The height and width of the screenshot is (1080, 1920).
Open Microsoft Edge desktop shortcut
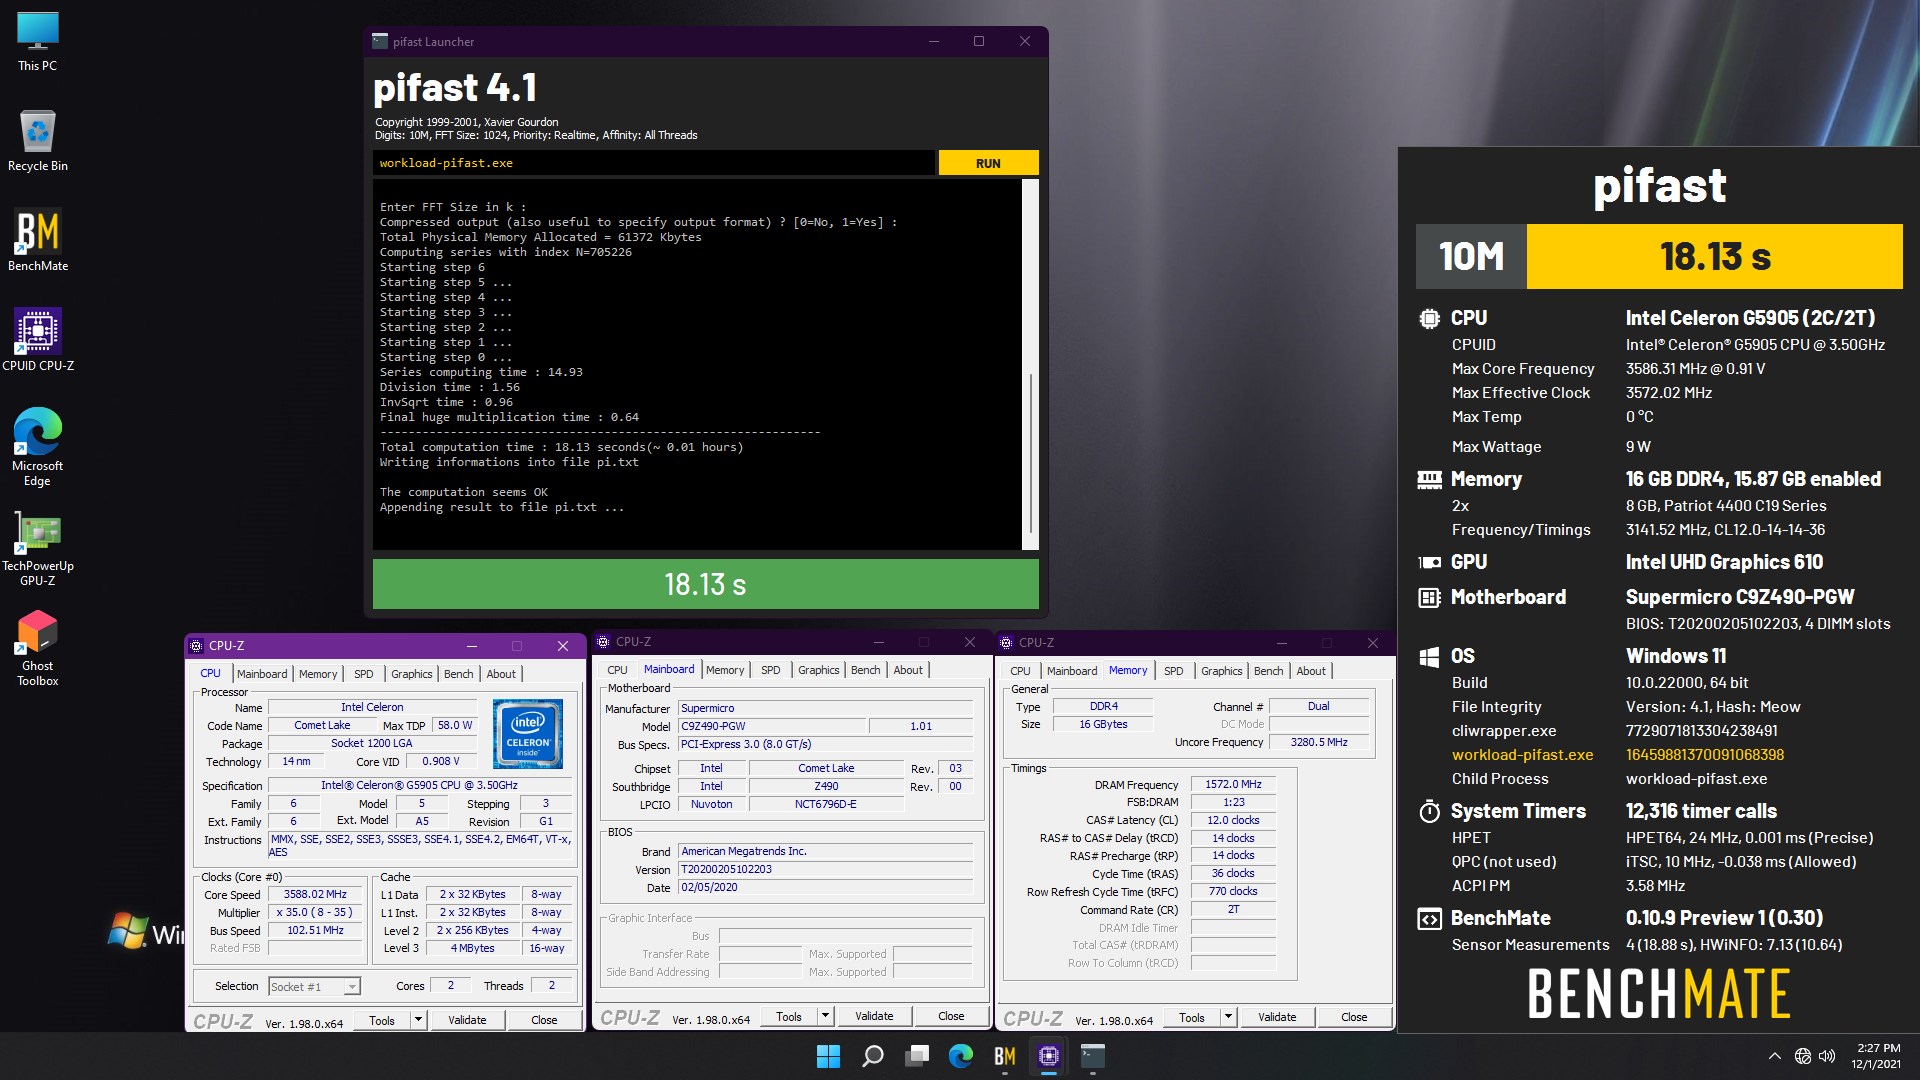(x=37, y=447)
